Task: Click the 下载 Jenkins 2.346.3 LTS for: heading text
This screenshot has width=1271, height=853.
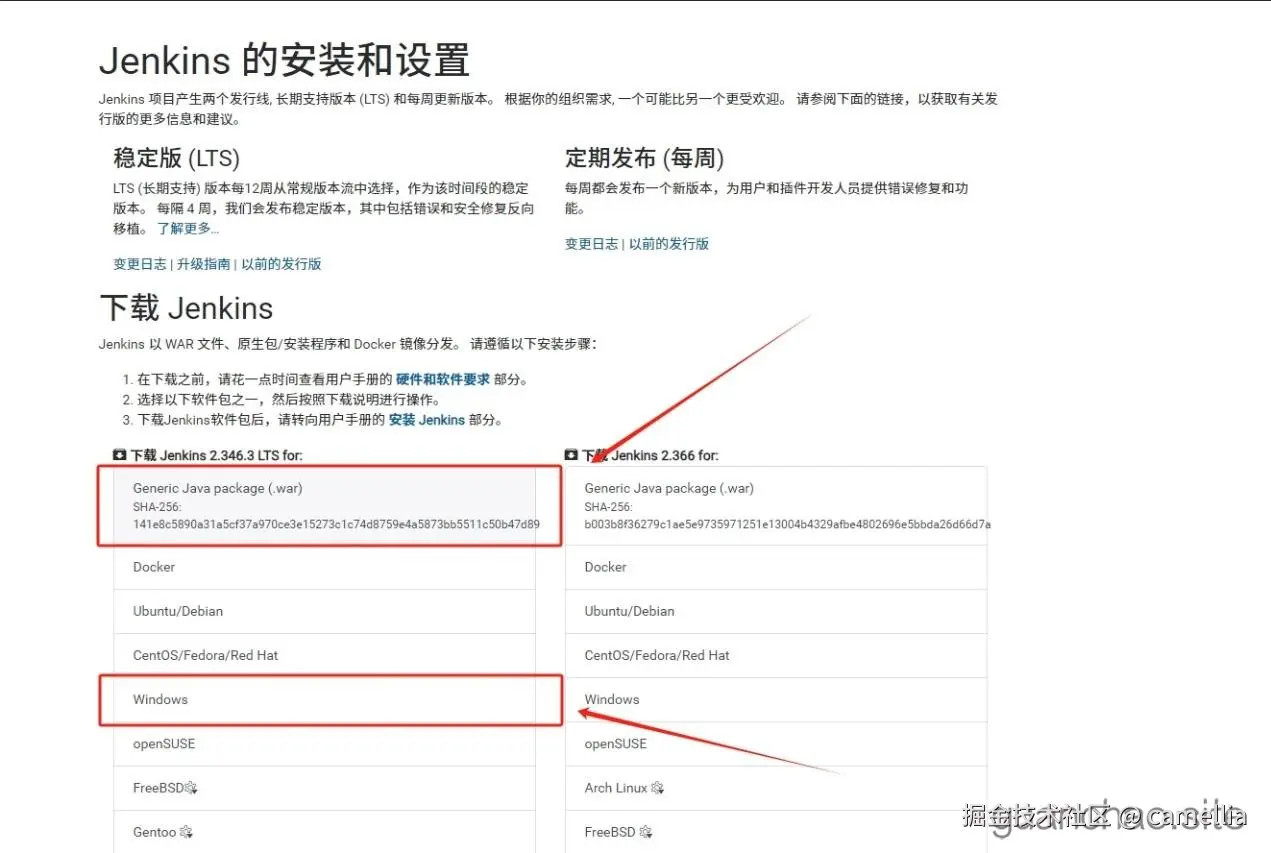Action: [216, 455]
